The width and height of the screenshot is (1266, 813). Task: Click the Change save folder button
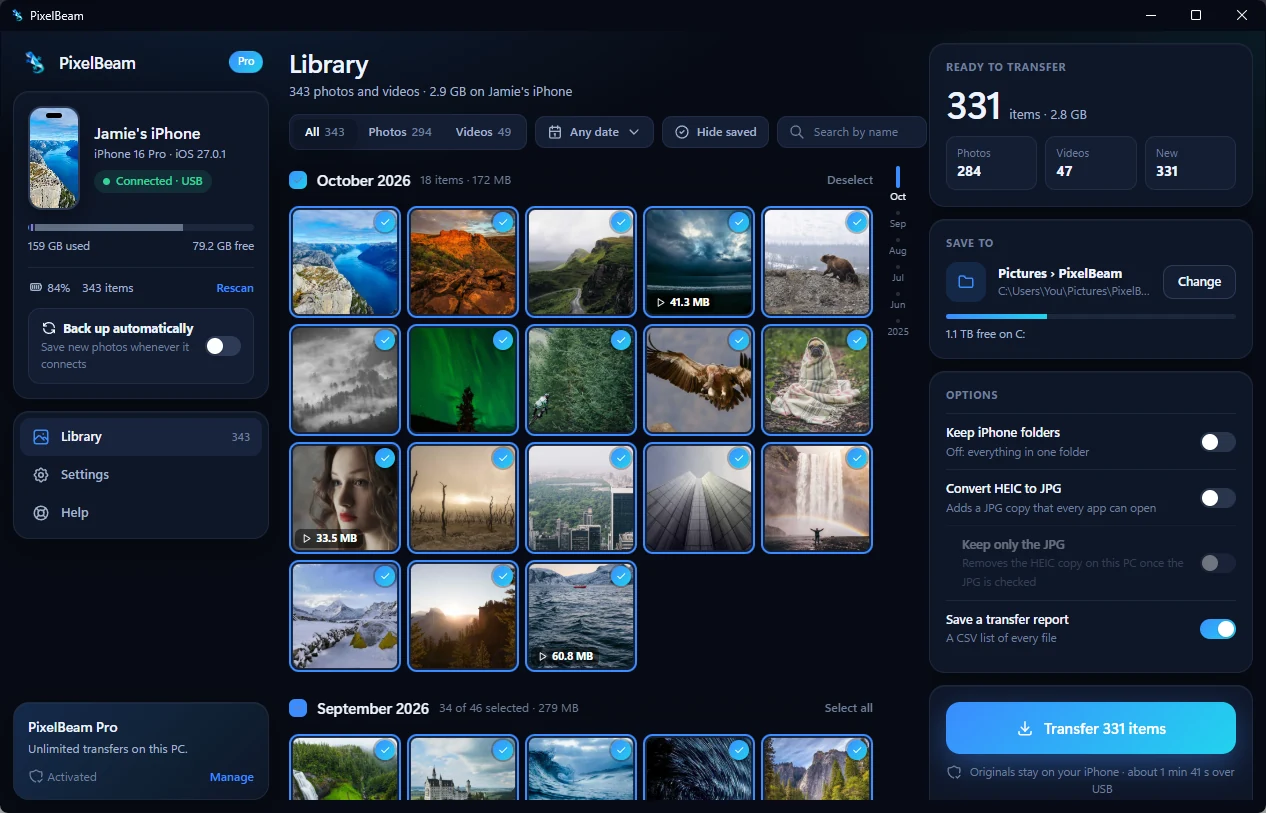pos(1199,282)
